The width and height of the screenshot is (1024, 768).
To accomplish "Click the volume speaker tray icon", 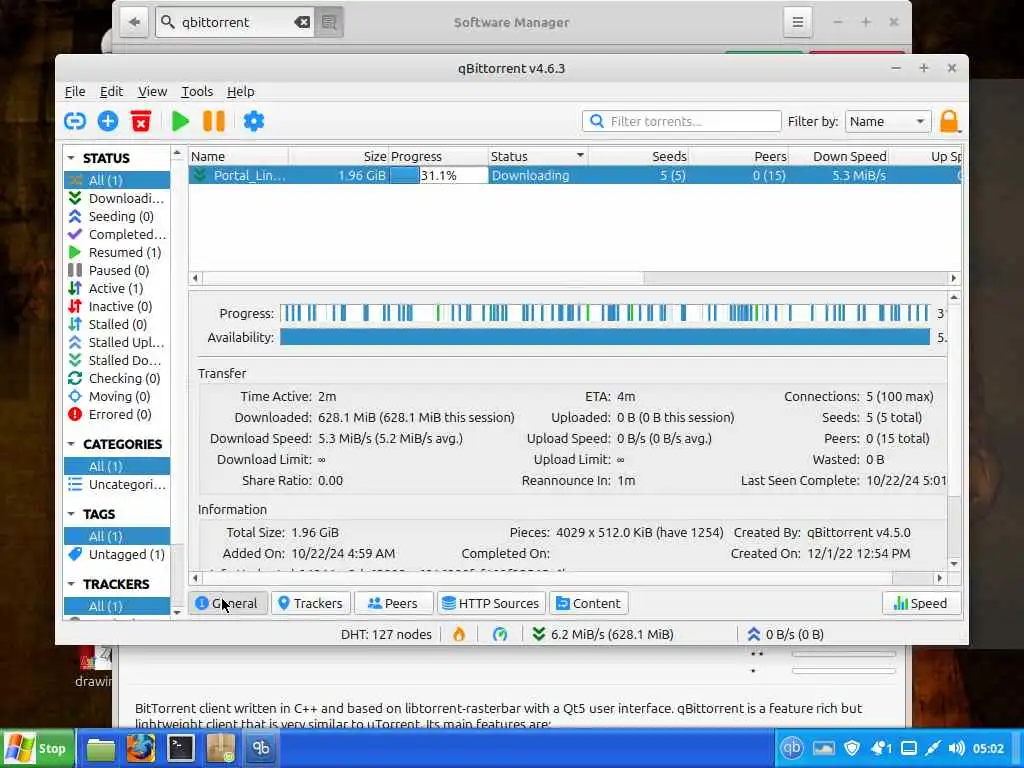I will tap(956, 748).
